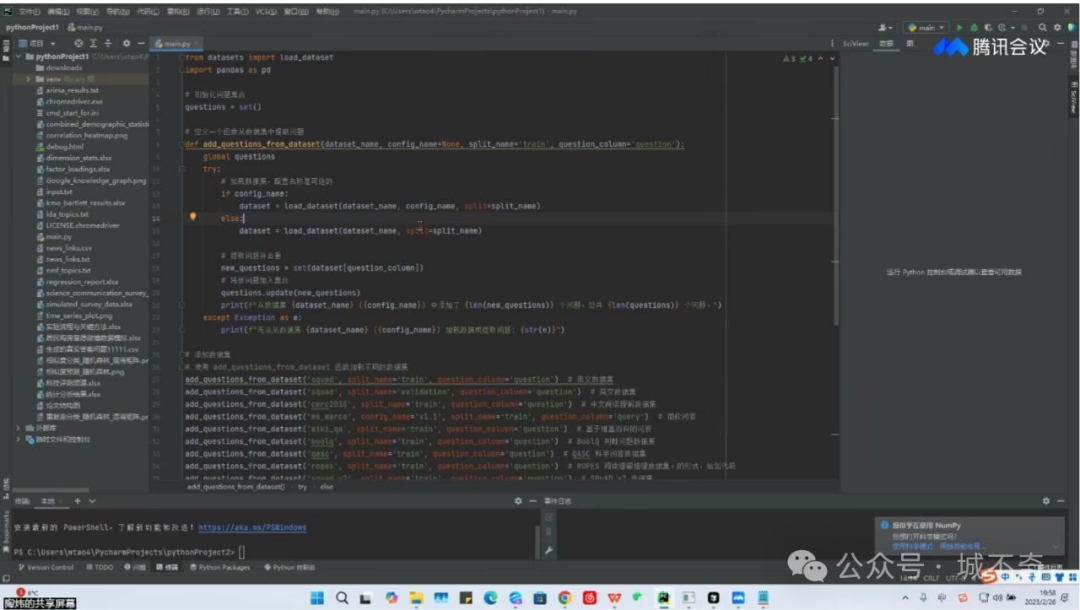Open the File menu
The image size is (1080, 610).
[29, 11]
